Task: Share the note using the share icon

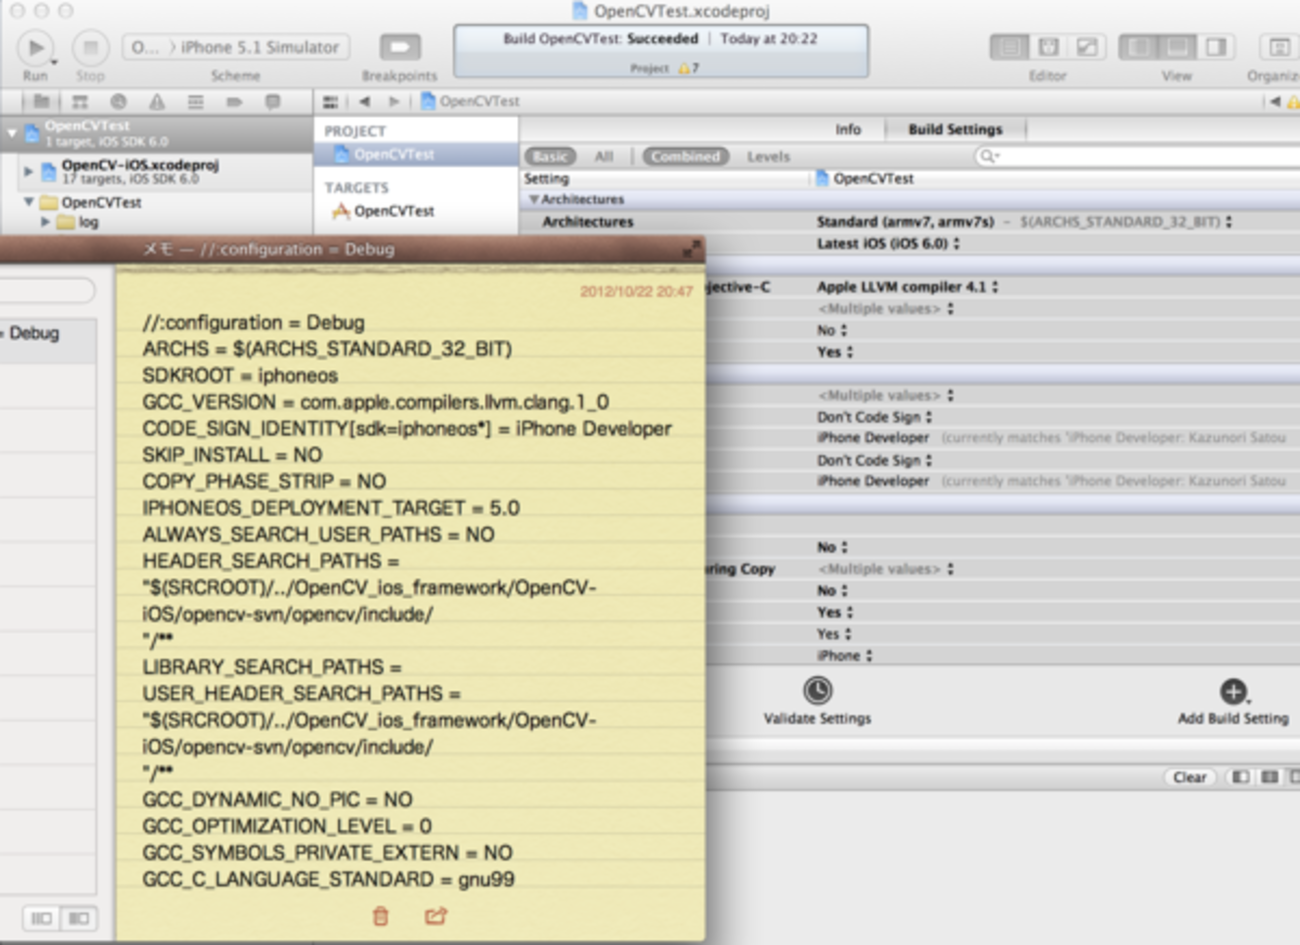Action: (x=435, y=916)
